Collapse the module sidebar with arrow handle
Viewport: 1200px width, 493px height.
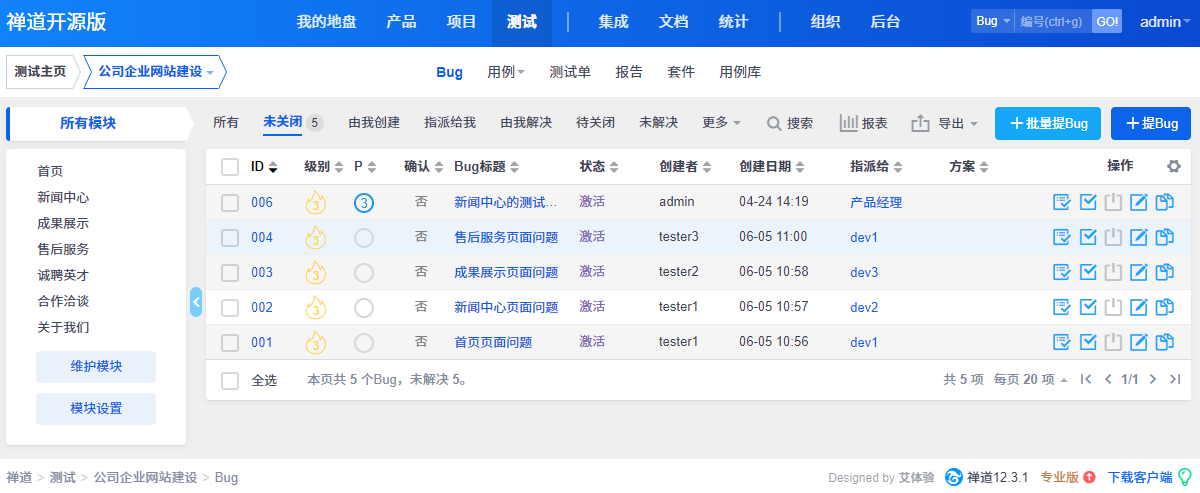click(196, 302)
